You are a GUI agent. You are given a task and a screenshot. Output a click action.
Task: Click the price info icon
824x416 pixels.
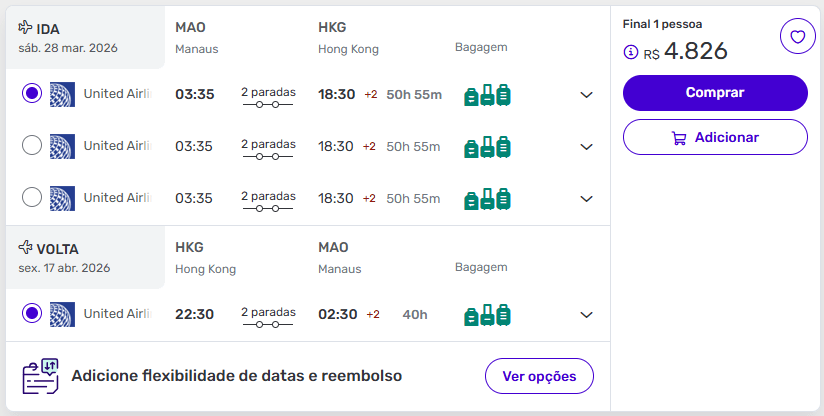630,53
